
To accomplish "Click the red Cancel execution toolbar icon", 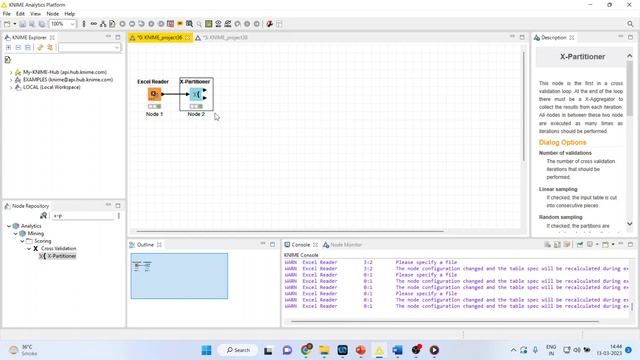I will tap(171, 24).
